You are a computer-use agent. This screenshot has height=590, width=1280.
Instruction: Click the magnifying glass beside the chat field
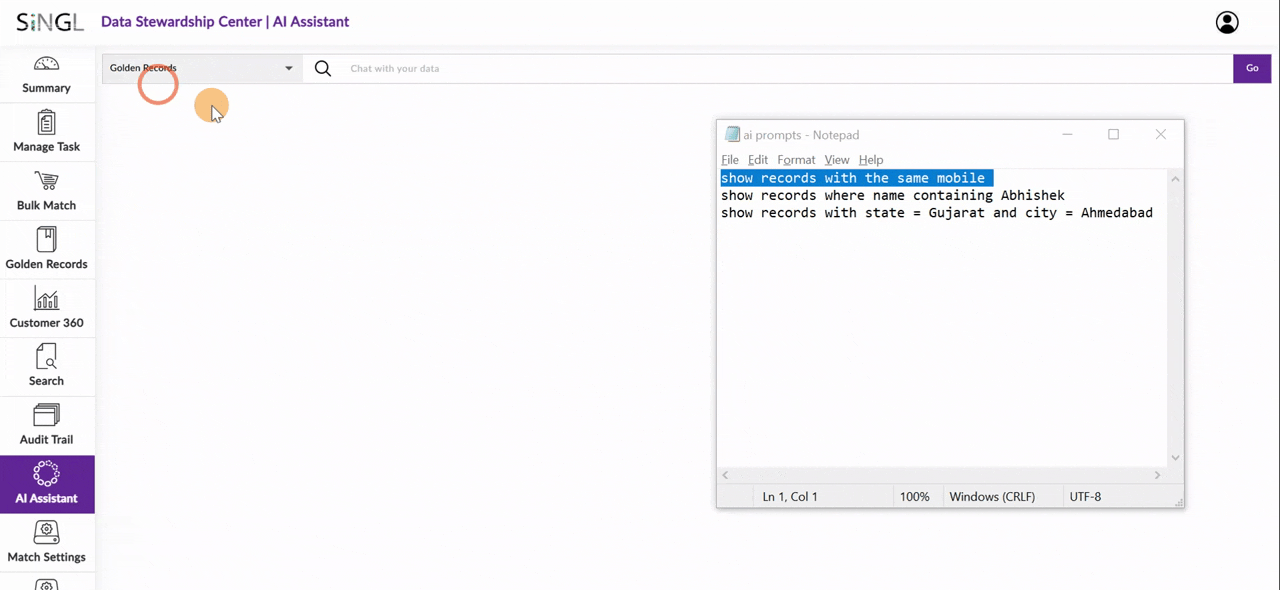click(x=322, y=68)
